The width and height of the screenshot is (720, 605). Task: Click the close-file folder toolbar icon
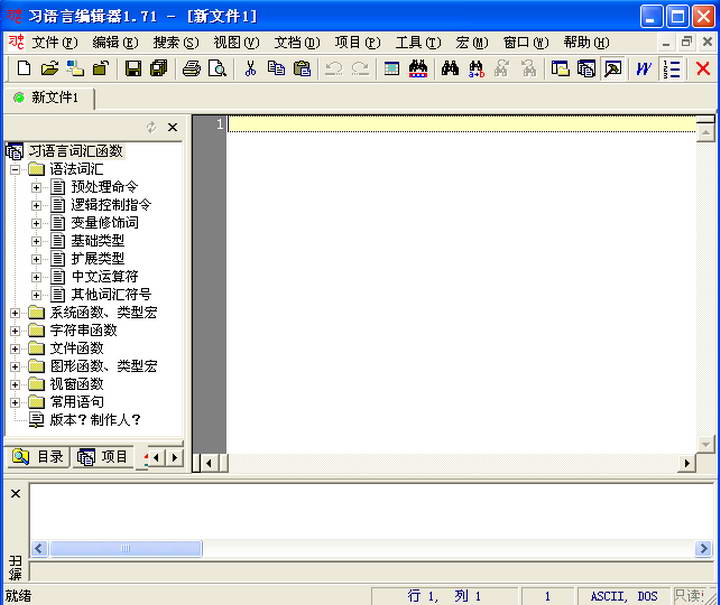click(101, 69)
